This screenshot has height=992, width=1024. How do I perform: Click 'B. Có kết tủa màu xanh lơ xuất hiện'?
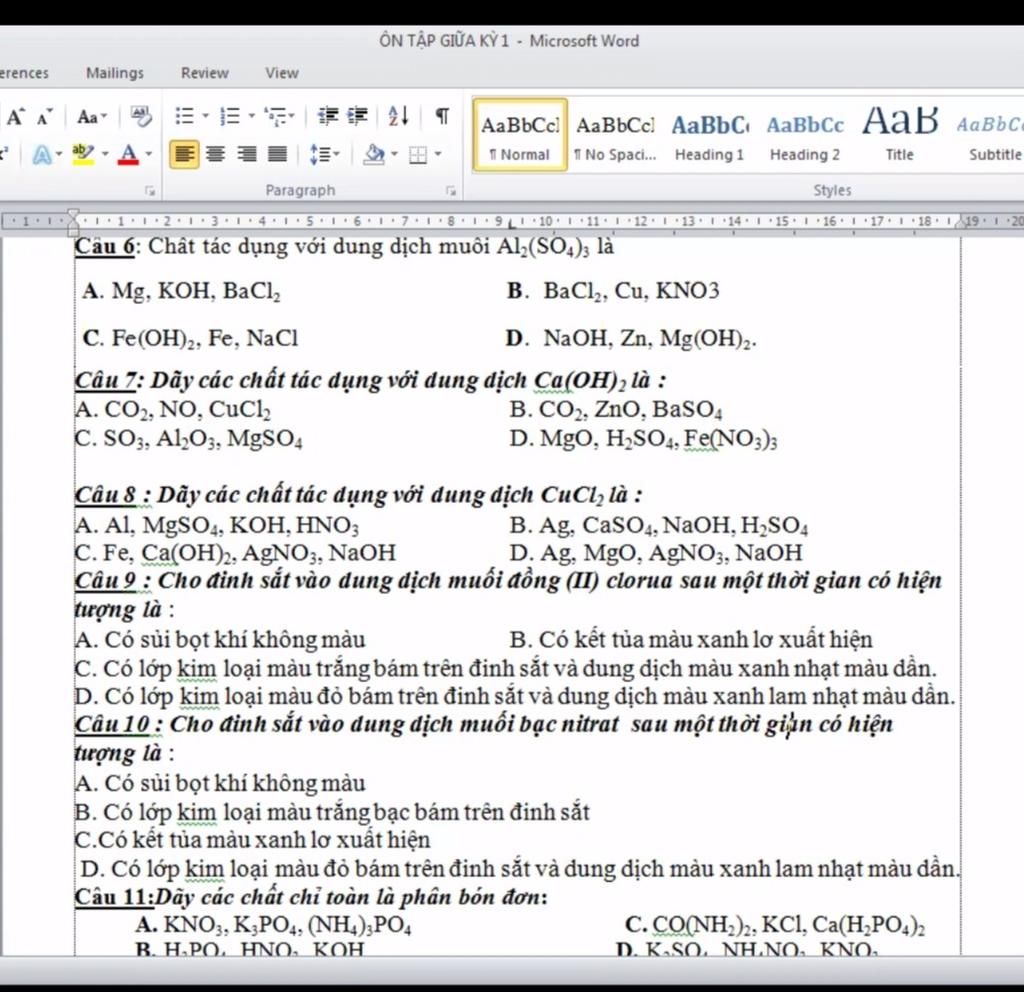(x=691, y=639)
